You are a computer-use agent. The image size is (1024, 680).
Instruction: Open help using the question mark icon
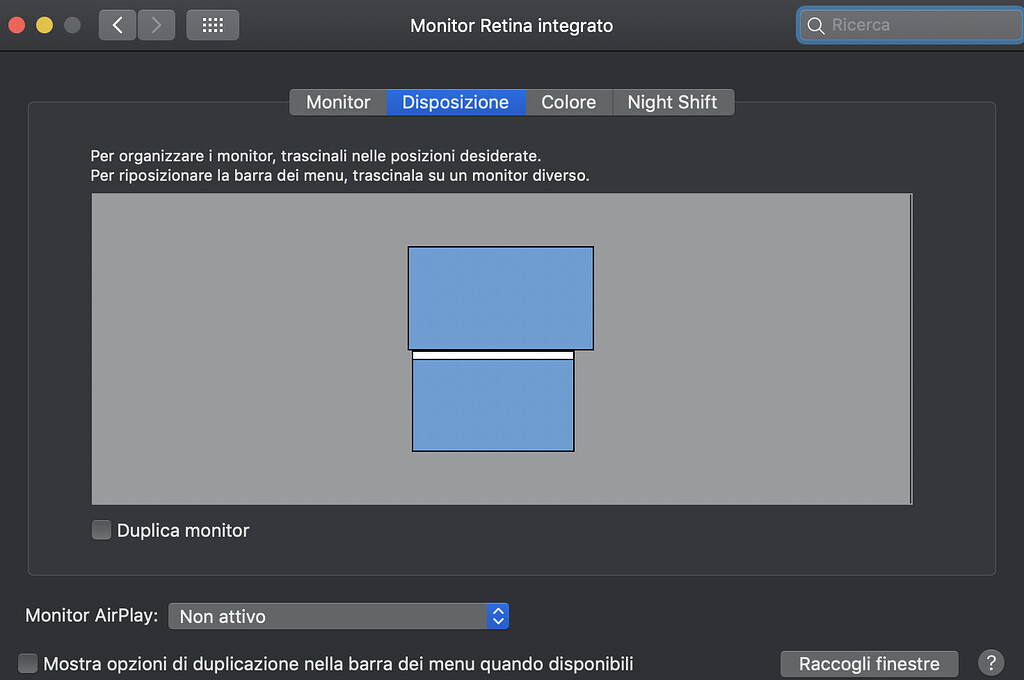(990, 663)
